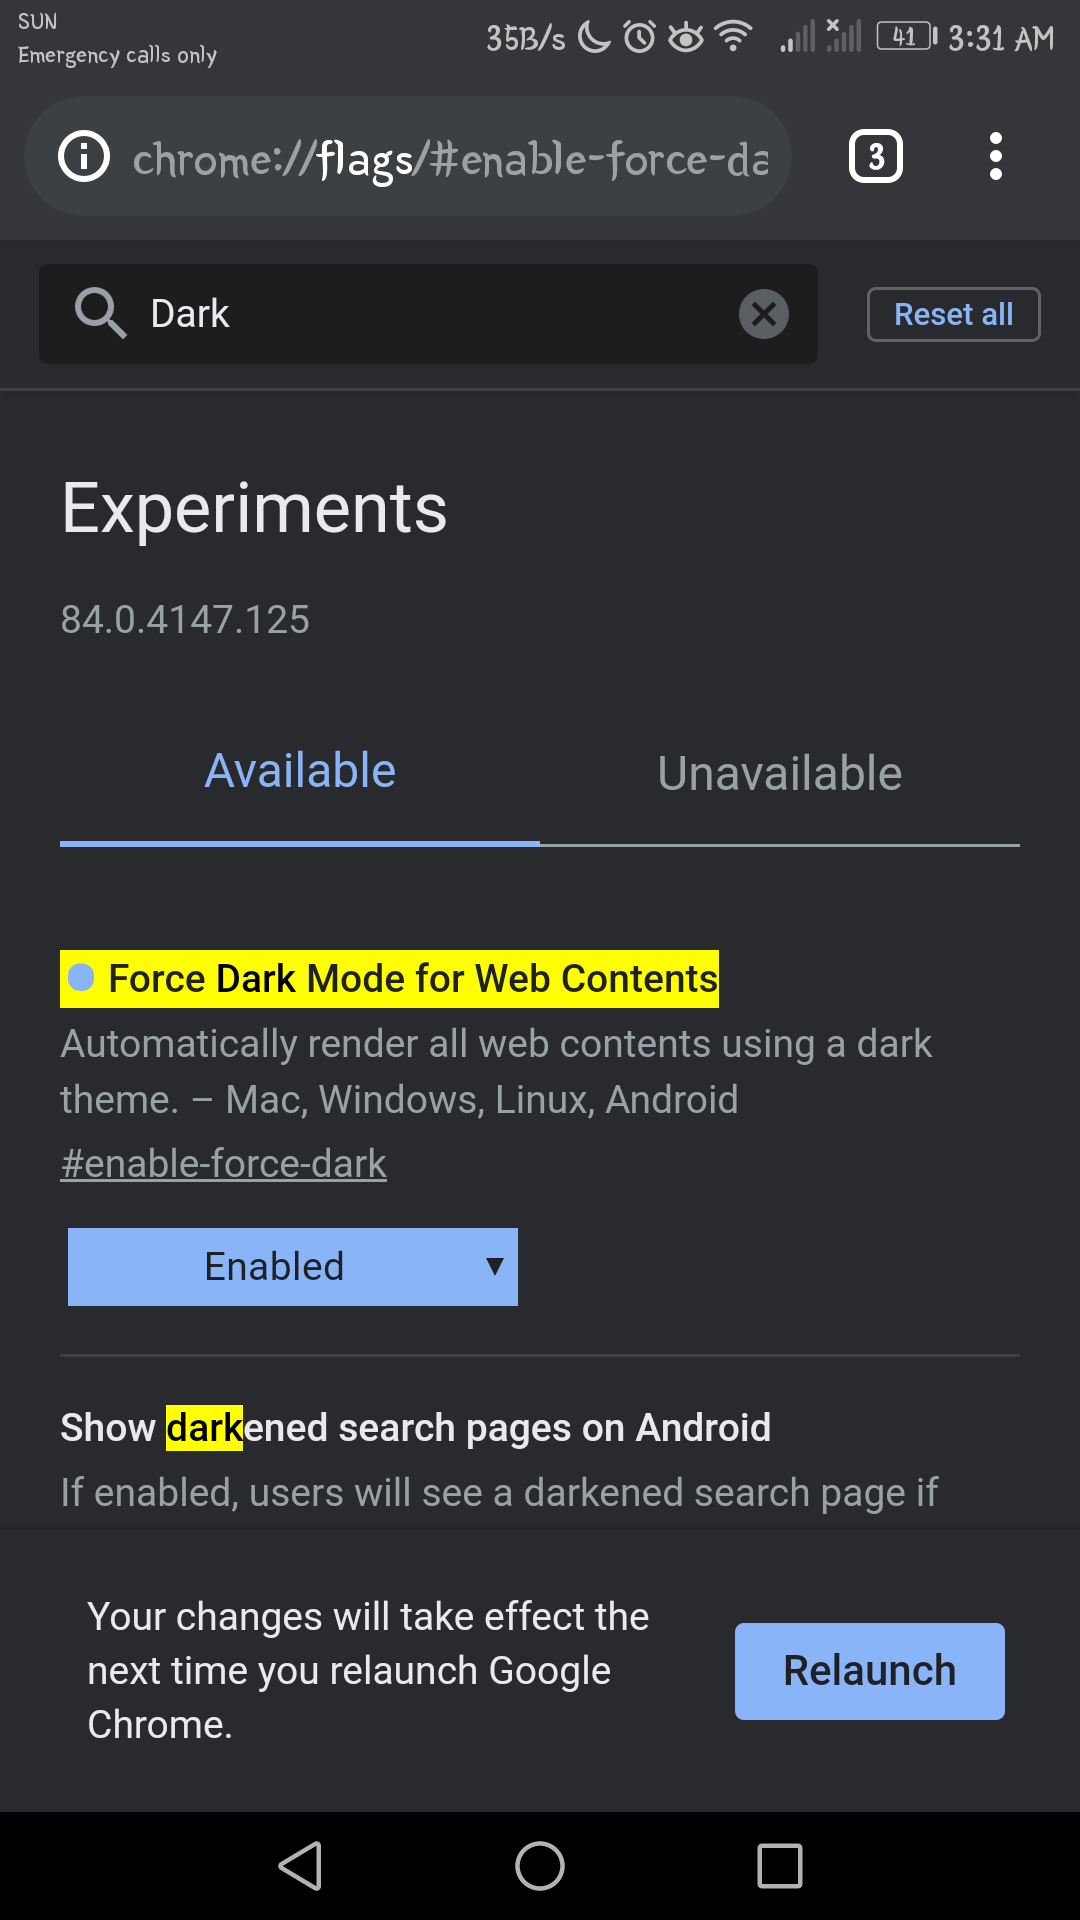
Task: Expand the Enabled dropdown for Force Dark Mode
Action: [293, 1267]
